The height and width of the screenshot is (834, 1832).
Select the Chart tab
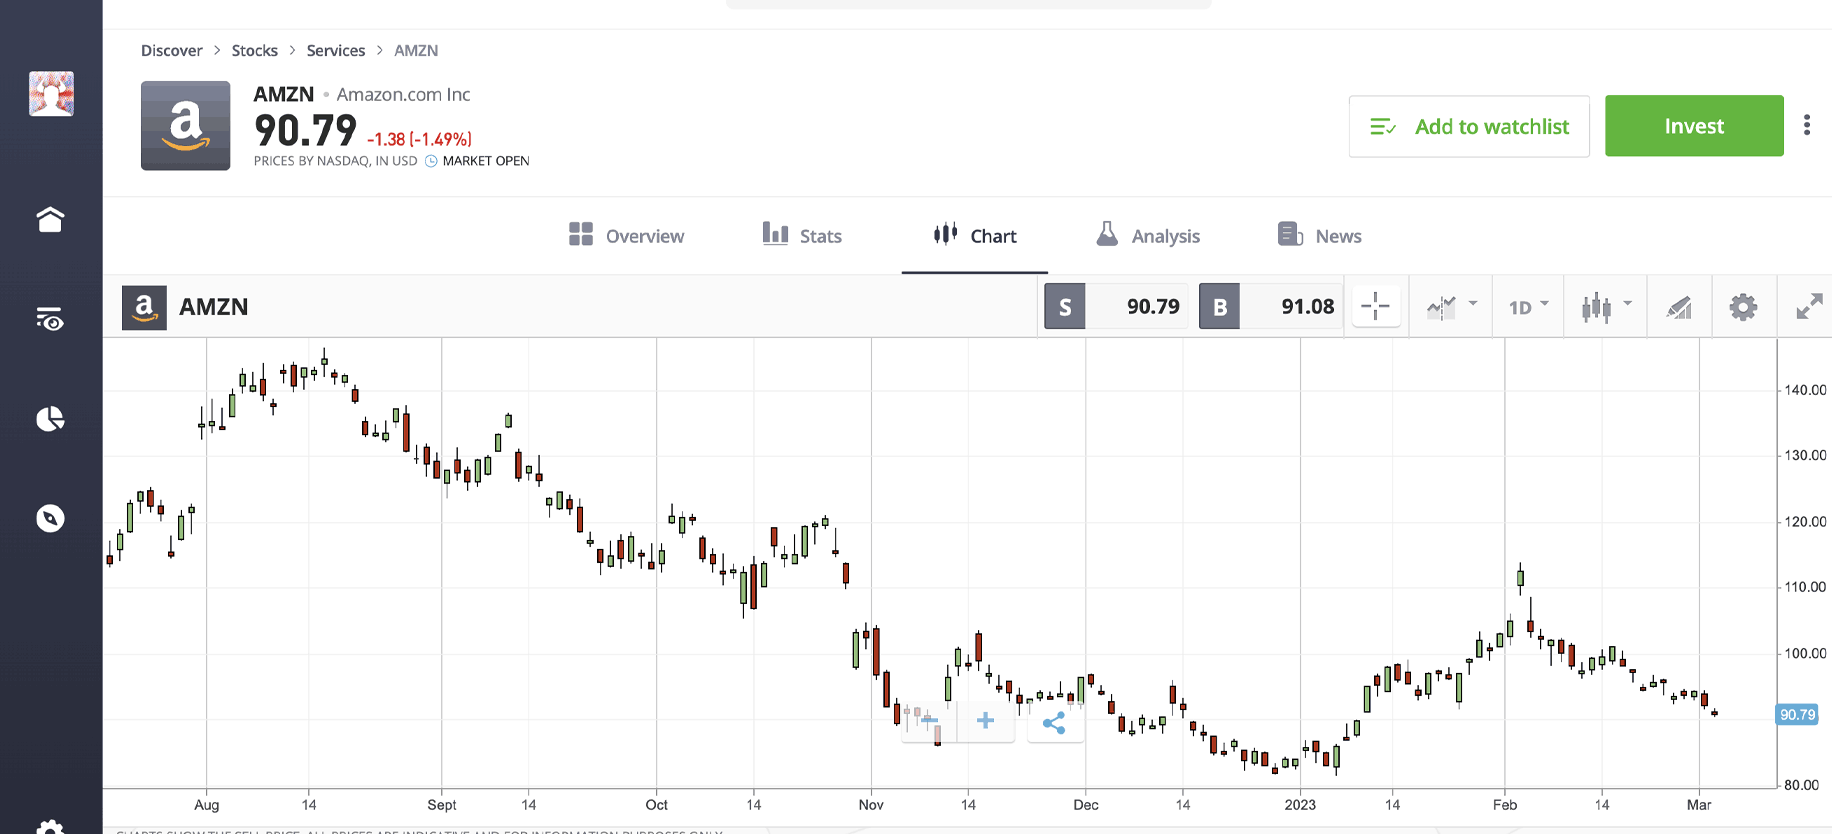tap(975, 236)
